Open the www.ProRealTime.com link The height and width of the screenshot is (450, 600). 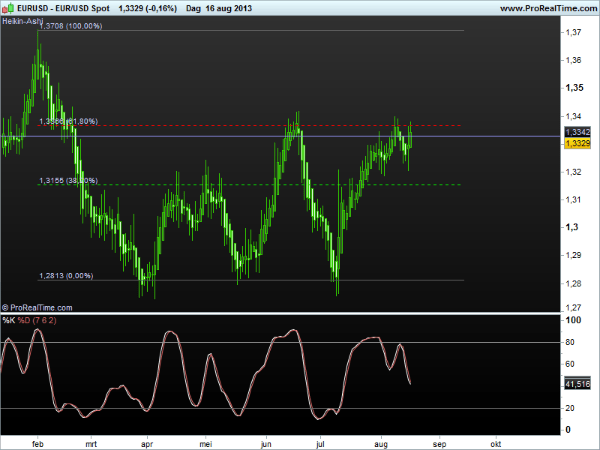(x=549, y=8)
